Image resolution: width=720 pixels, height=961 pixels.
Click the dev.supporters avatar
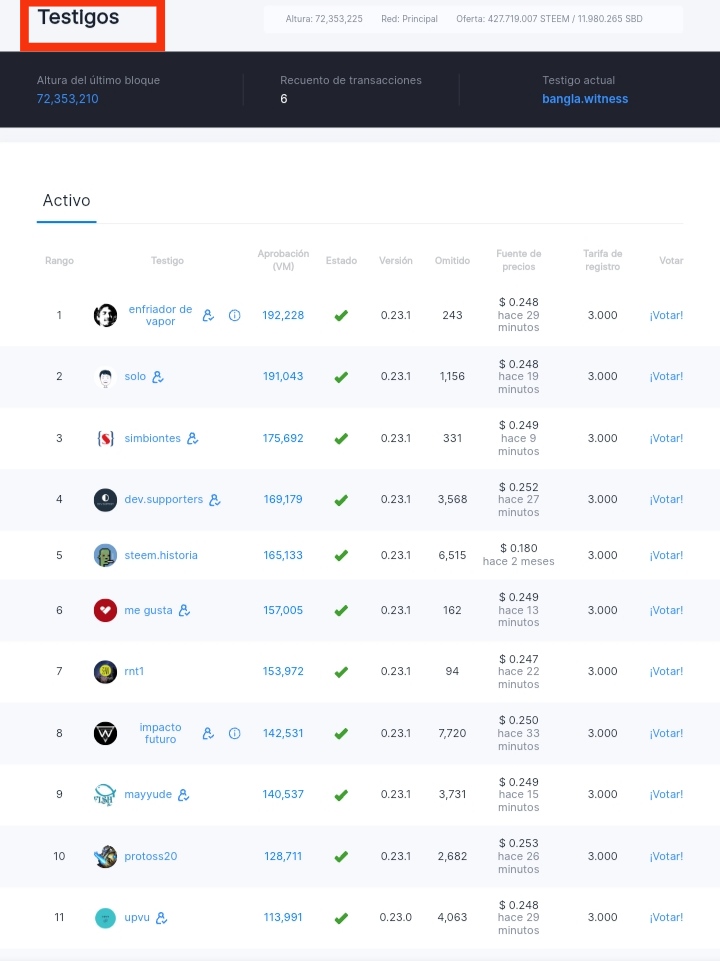(105, 499)
